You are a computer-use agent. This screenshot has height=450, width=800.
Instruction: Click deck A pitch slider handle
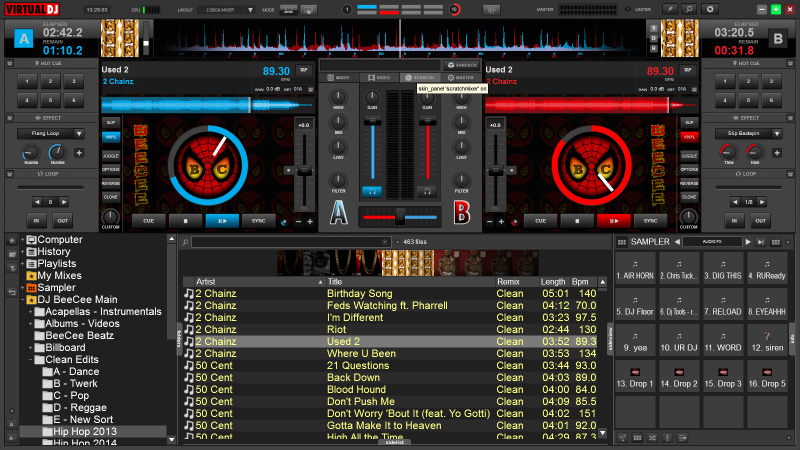click(304, 170)
